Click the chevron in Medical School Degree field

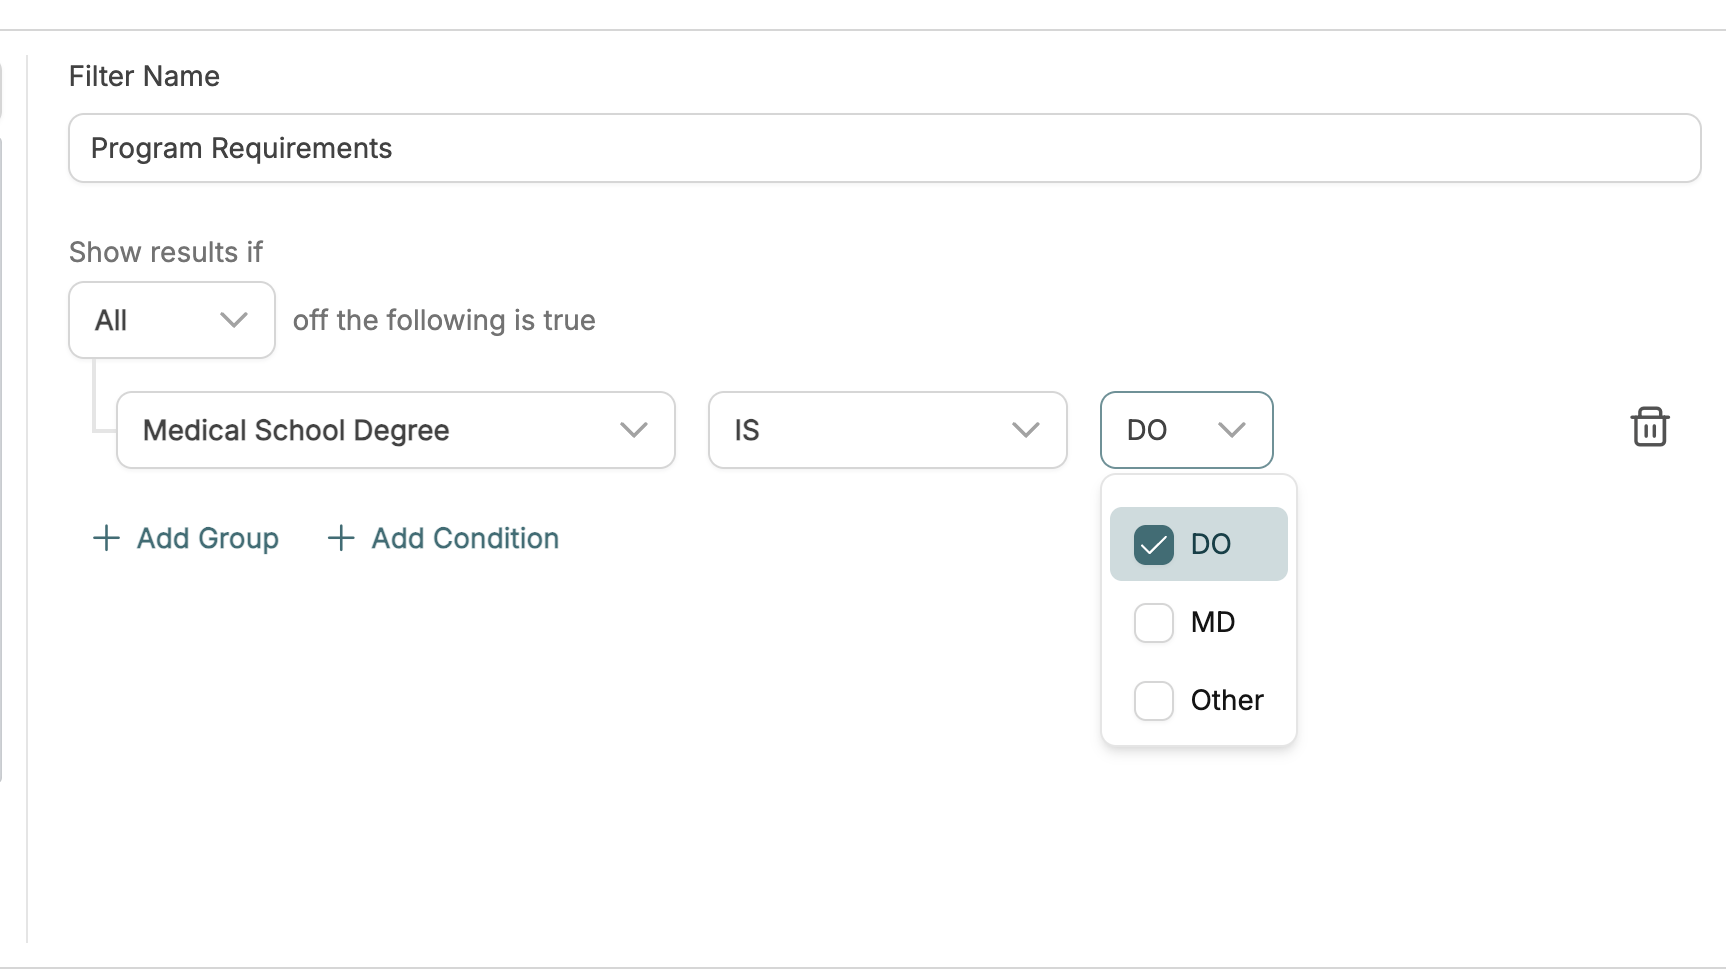pyautogui.click(x=634, y=430)
